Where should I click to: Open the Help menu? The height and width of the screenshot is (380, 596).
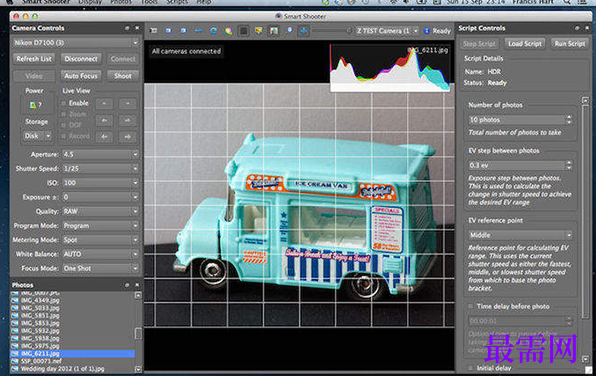204,2
